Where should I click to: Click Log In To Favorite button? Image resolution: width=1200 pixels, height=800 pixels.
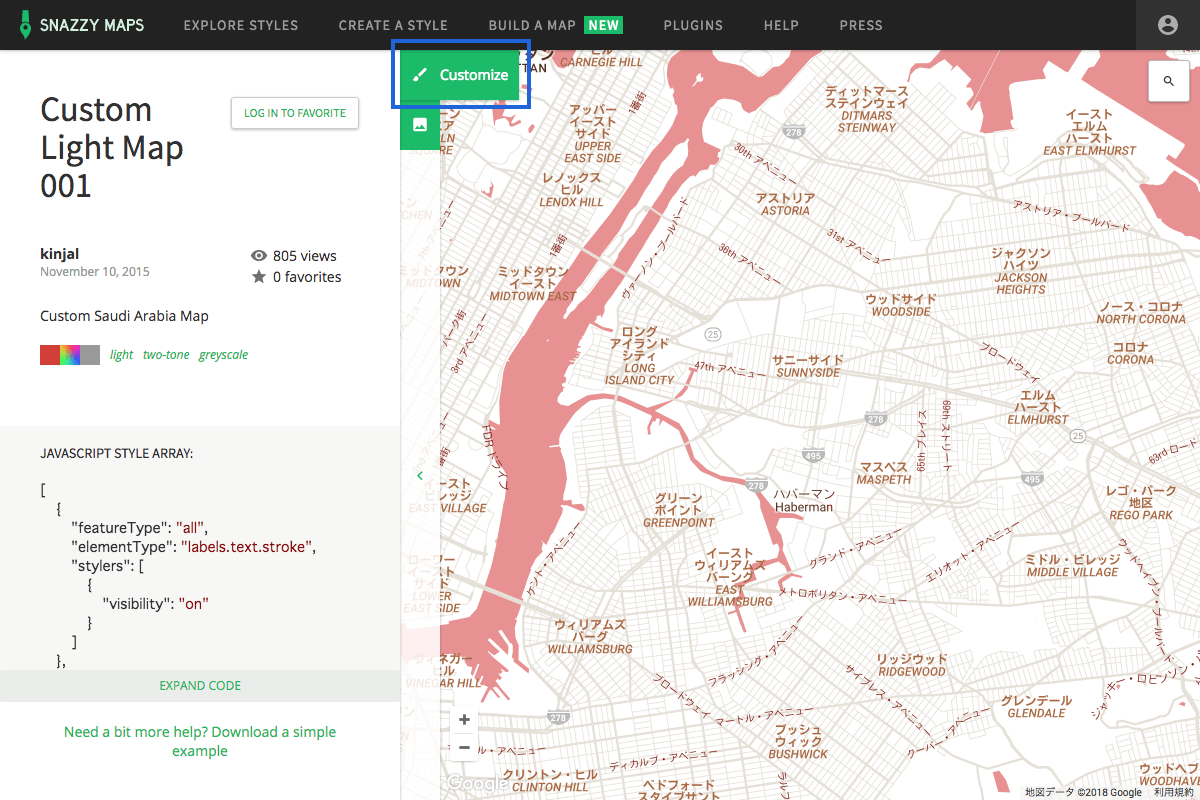pos(295,113)
